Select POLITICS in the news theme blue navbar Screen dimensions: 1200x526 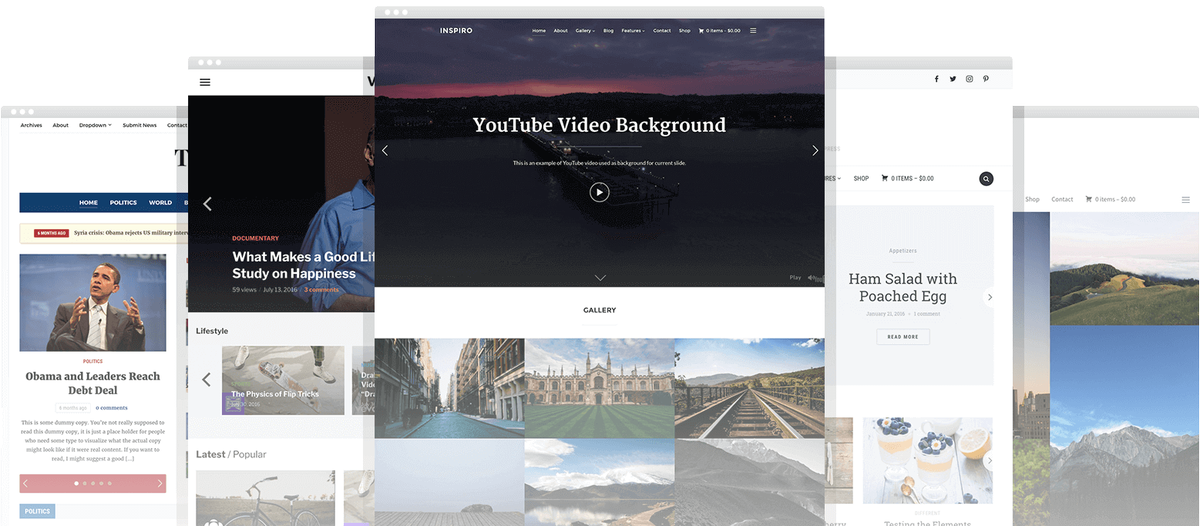pos(124,202)
